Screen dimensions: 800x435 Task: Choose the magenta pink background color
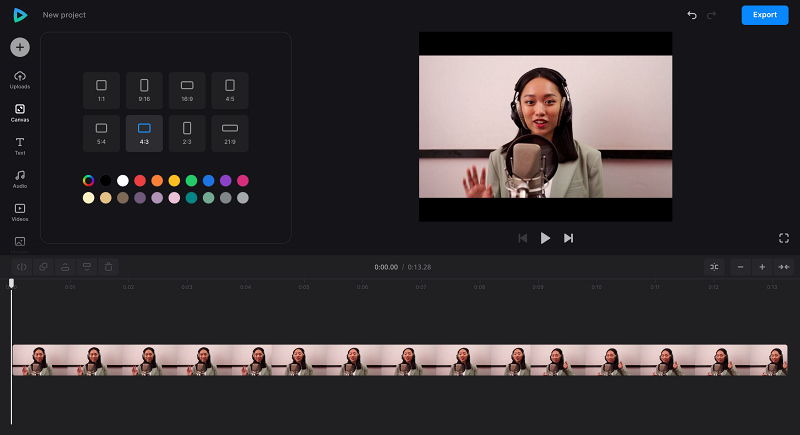point(243,181)
